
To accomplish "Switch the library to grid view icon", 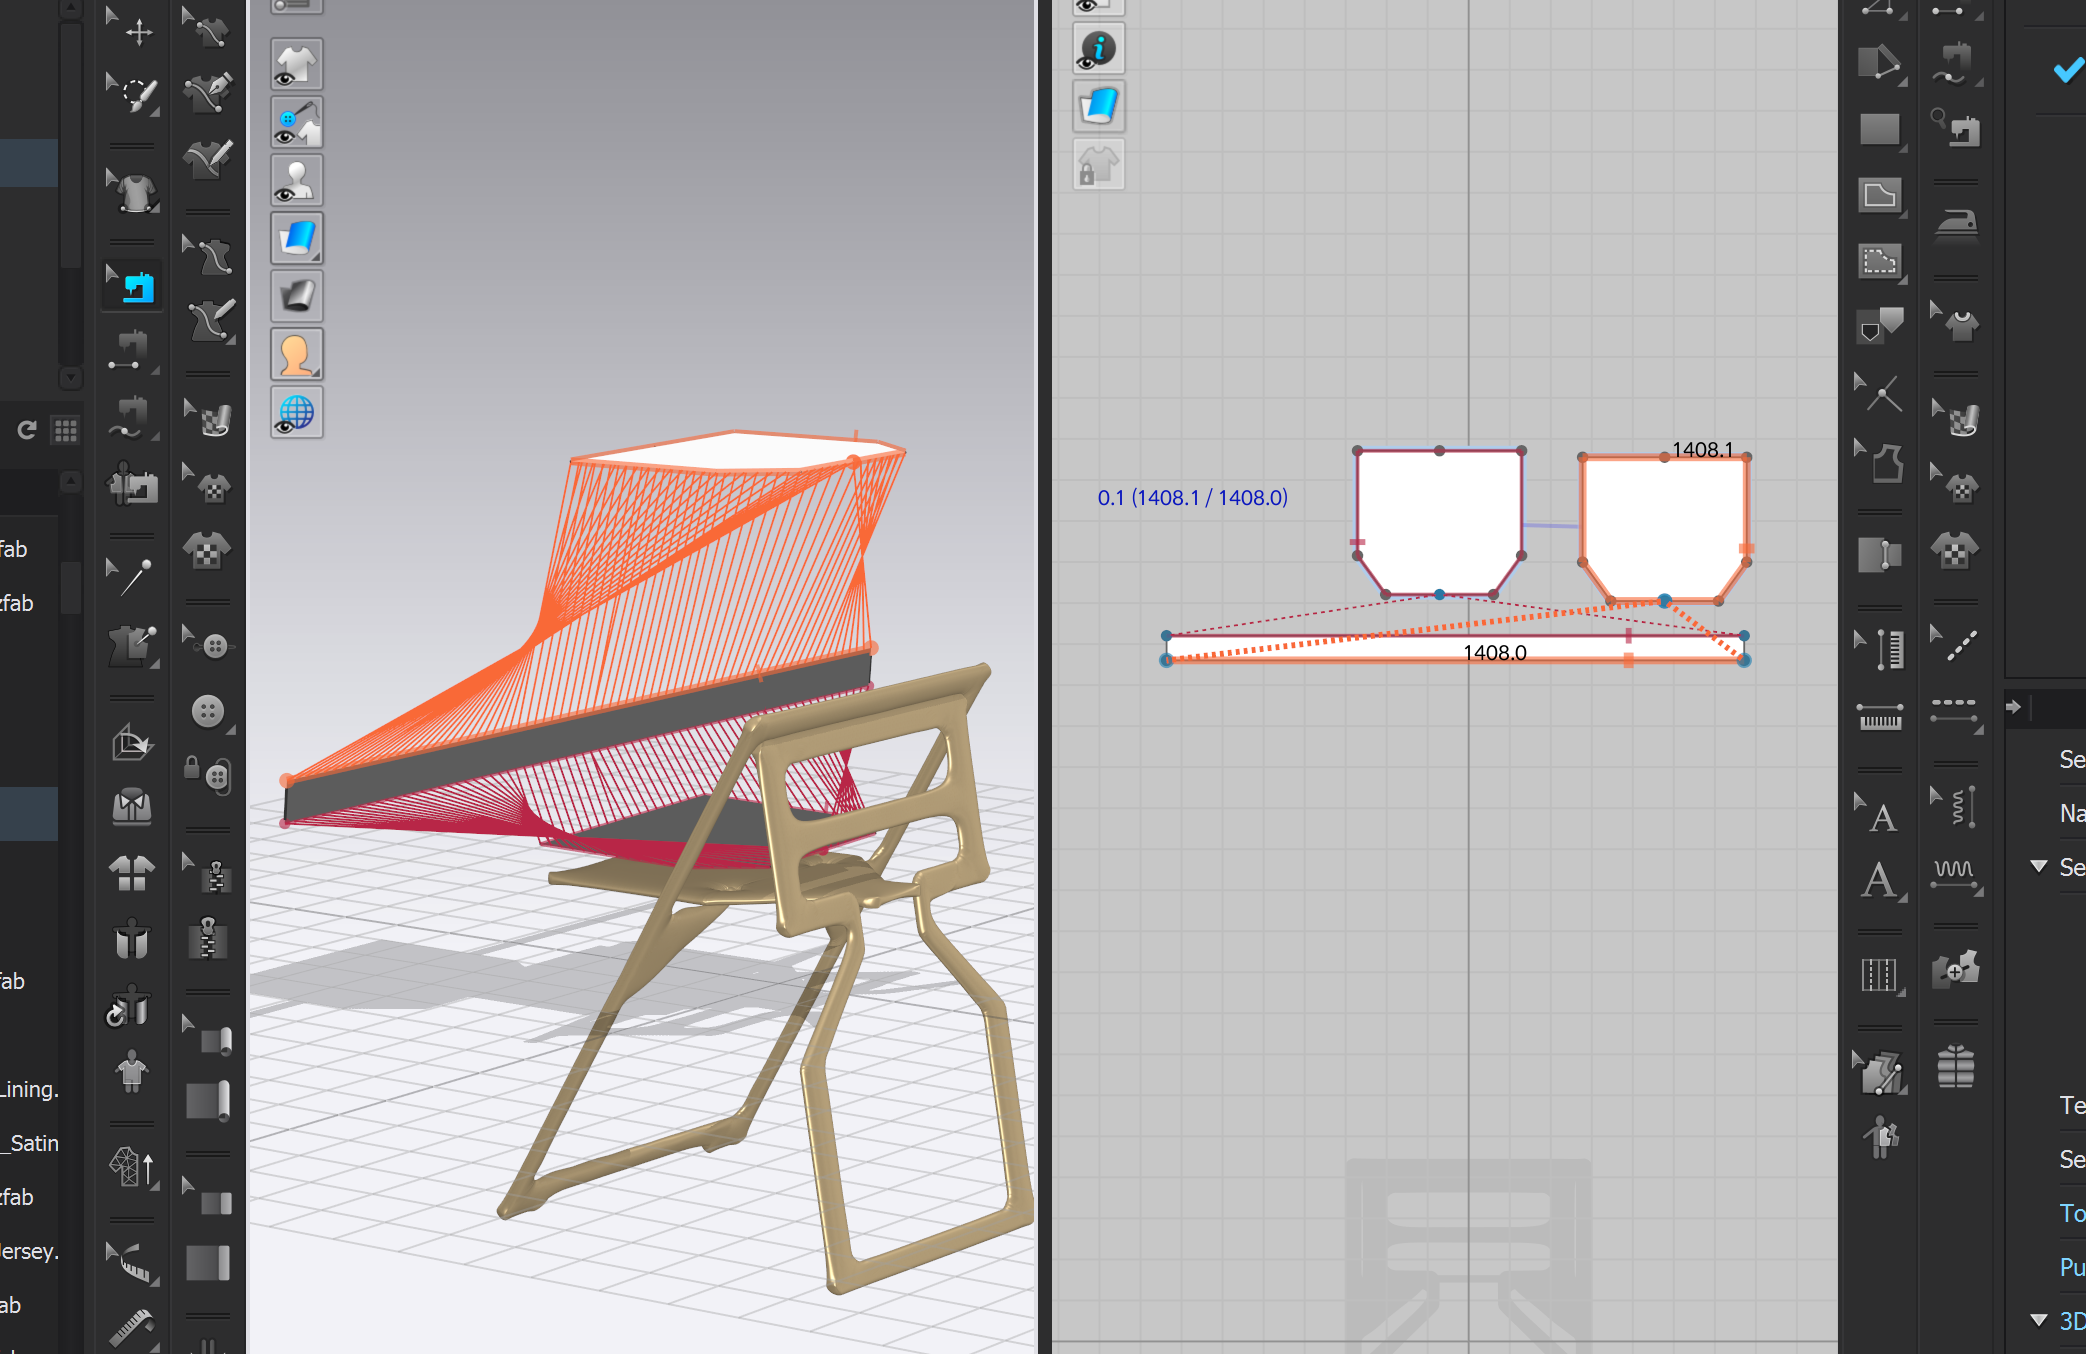I will tap(66, 430).
